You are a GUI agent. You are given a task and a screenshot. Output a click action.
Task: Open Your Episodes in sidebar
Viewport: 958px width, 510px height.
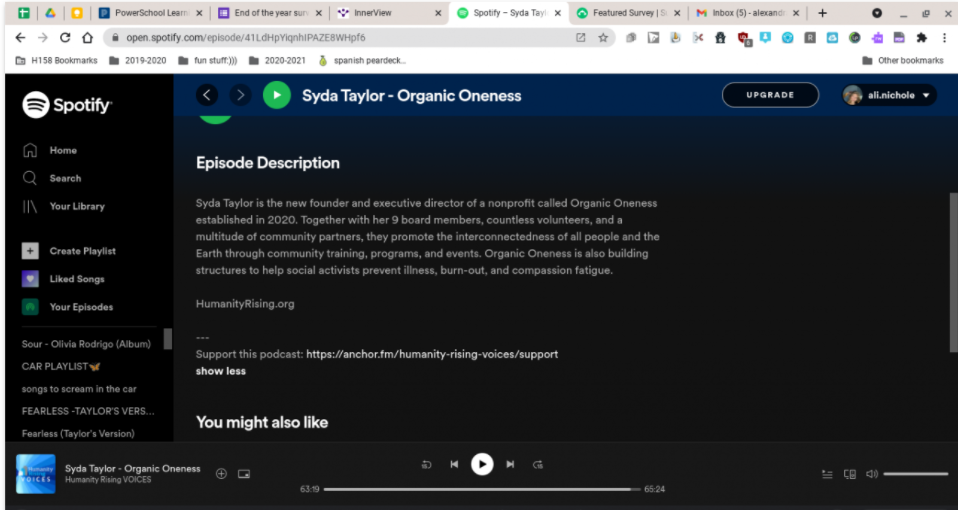(x=68, y=307)
